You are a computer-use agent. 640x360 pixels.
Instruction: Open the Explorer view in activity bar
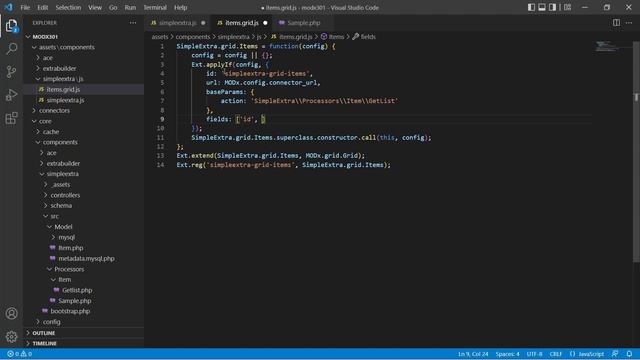click(11, 26)
